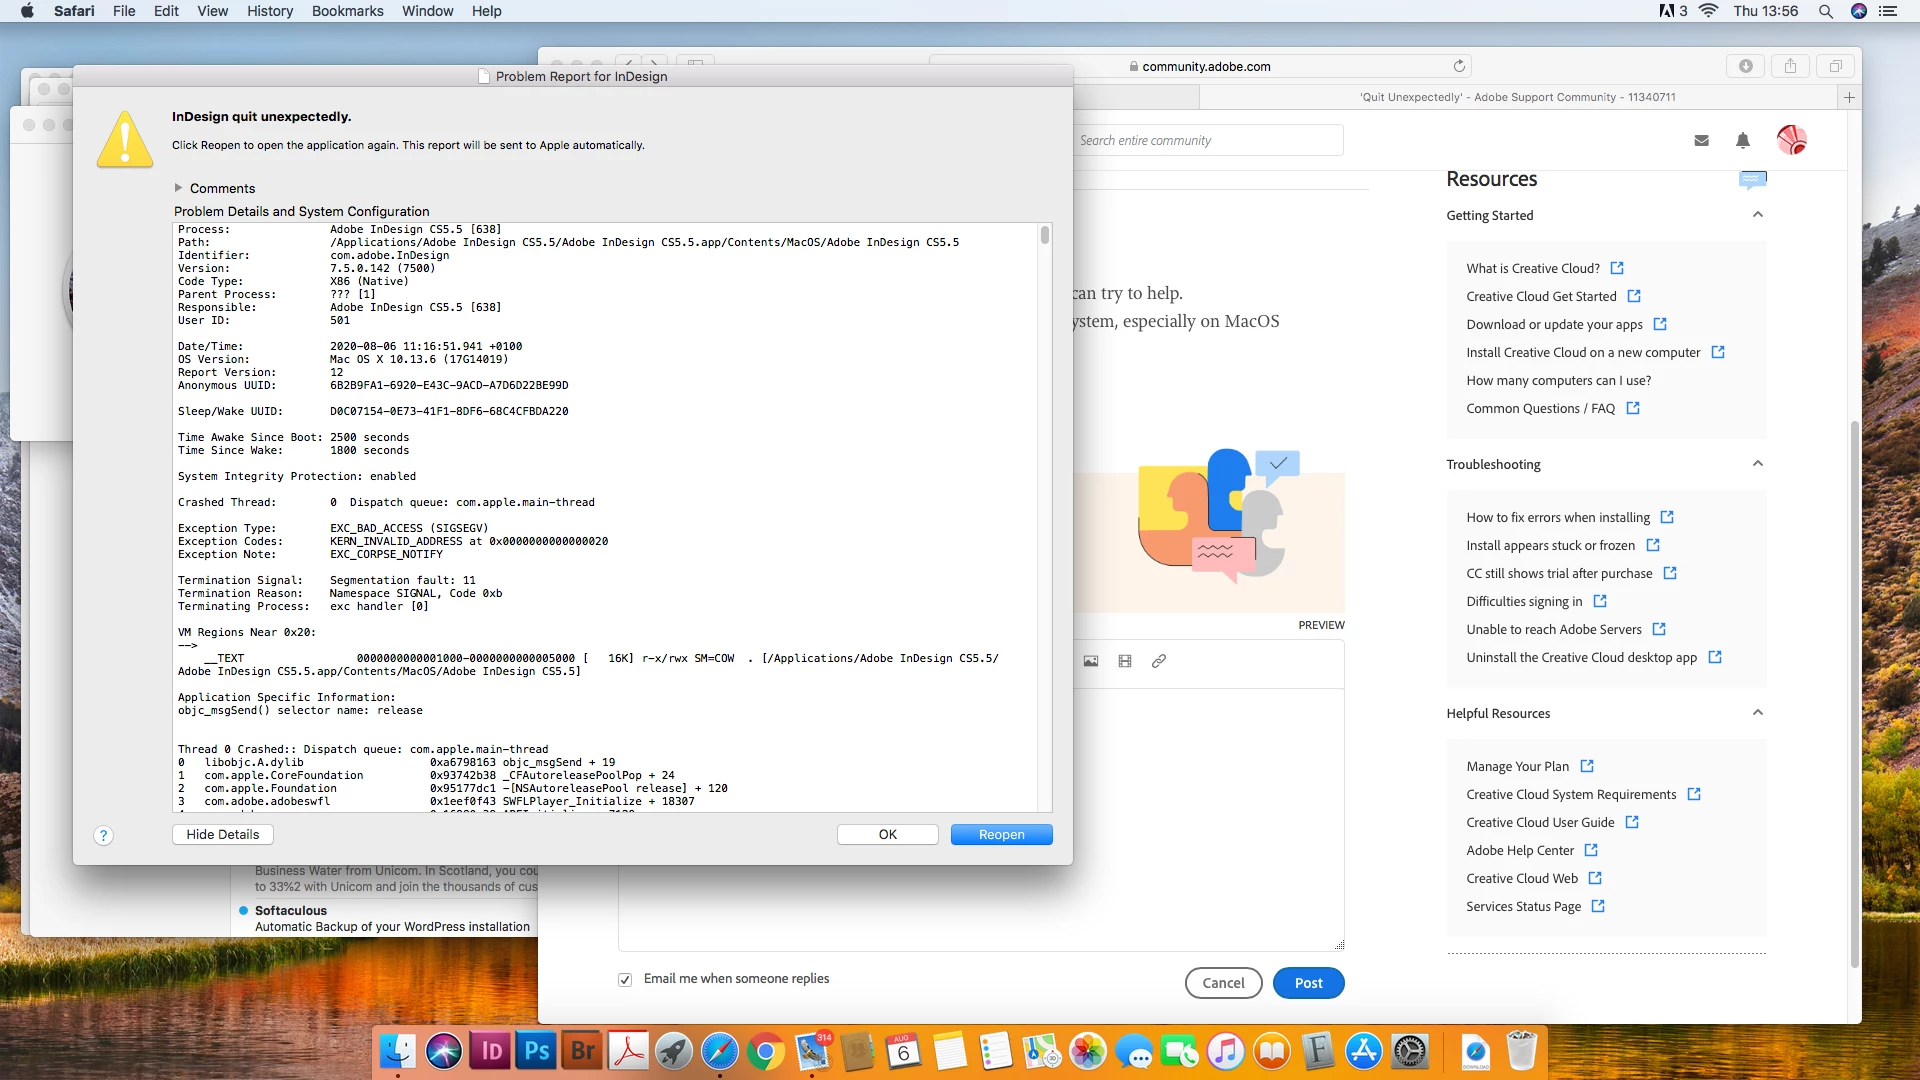The width and height of the screenshot is (1920, 1080).
Task: Click the crash report scrollbar thumb
Action: (x=1044, y=236)
